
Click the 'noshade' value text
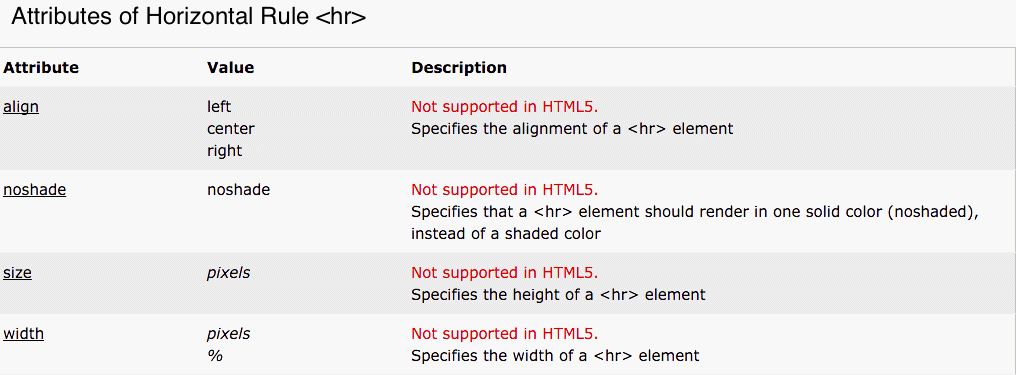tap(238, 190)
